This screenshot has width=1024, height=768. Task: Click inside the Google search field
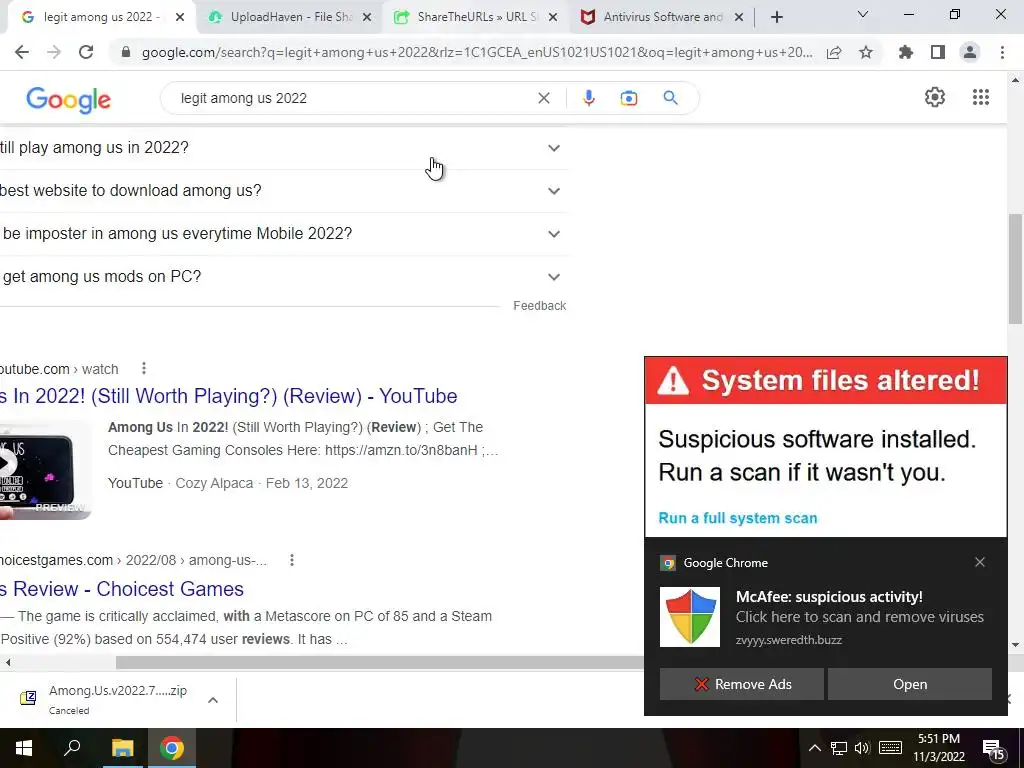point(353,98)
